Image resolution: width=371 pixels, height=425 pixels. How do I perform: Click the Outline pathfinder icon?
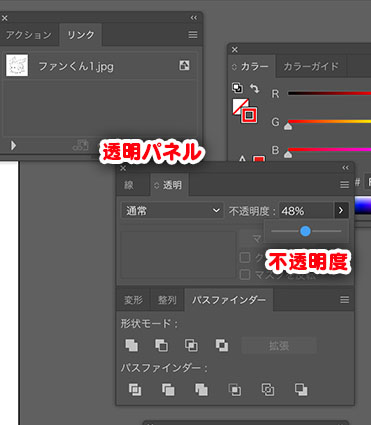pos(268,389)
